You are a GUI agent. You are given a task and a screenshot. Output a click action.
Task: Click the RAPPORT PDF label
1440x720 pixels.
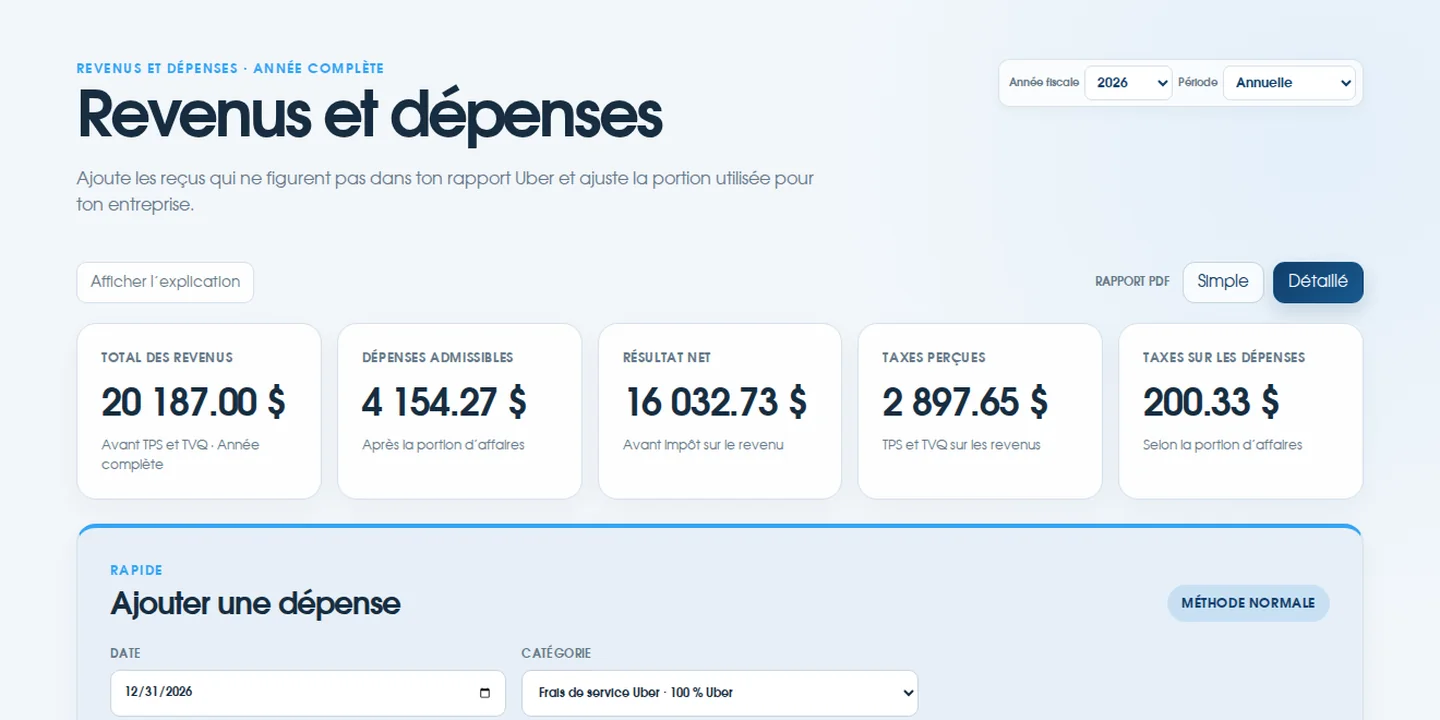(1132, 282)
